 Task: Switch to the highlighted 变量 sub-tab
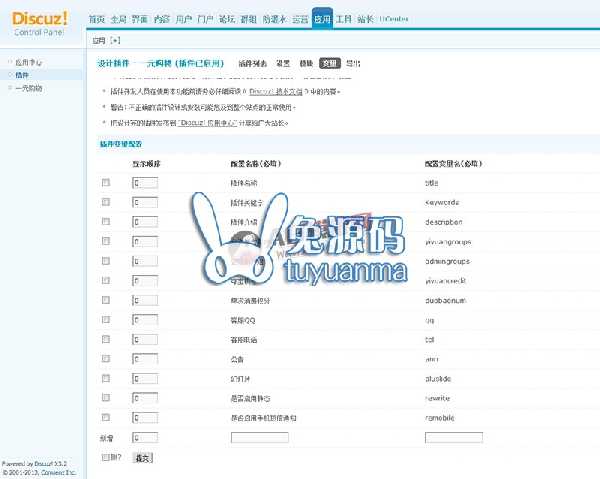[330, 64]
